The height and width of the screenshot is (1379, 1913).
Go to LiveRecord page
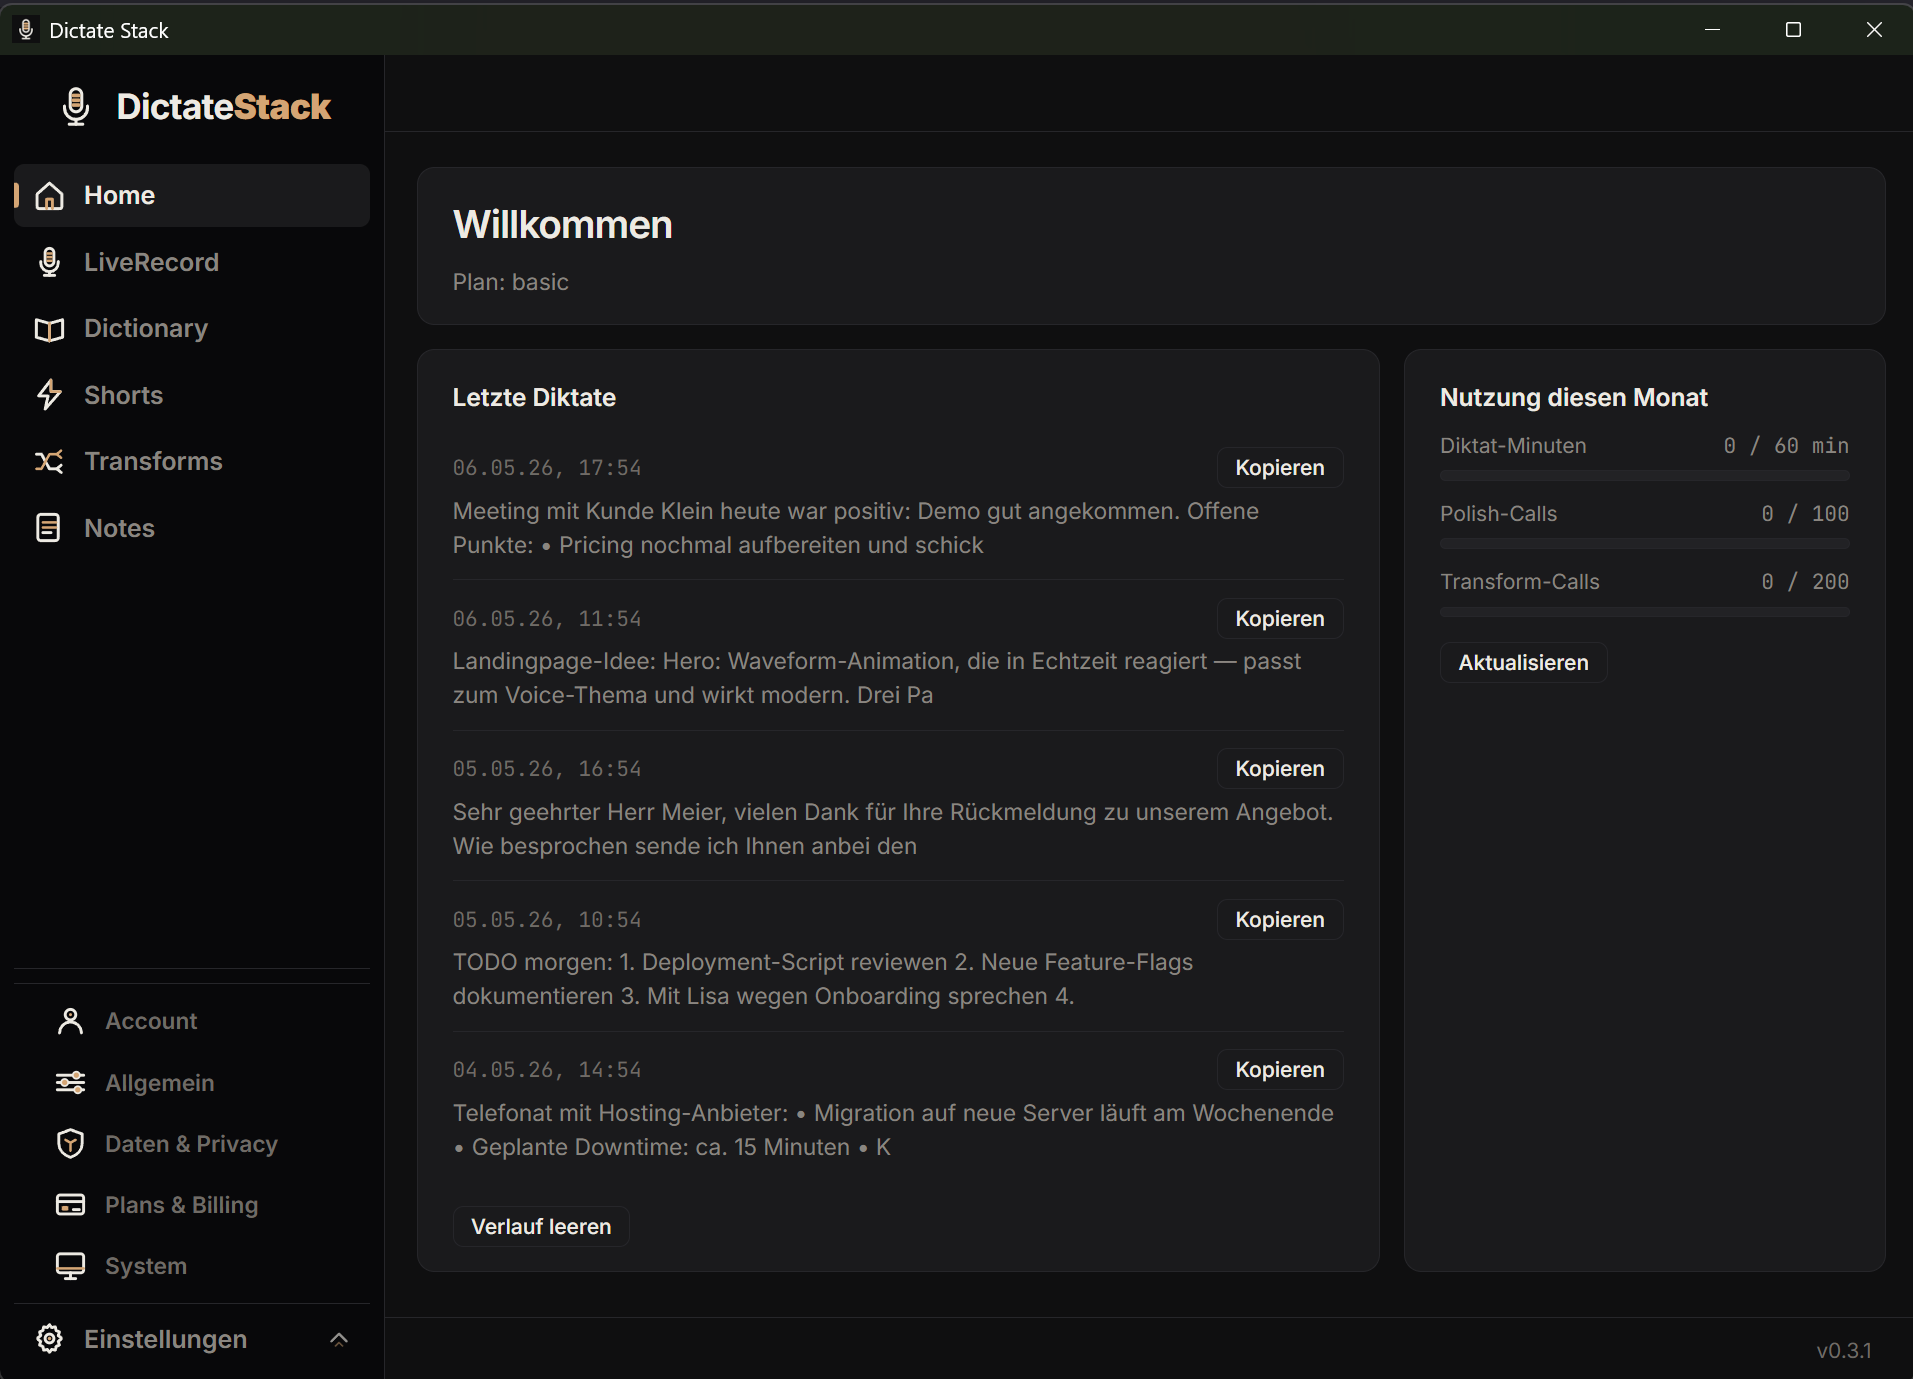tap(192, 262)
